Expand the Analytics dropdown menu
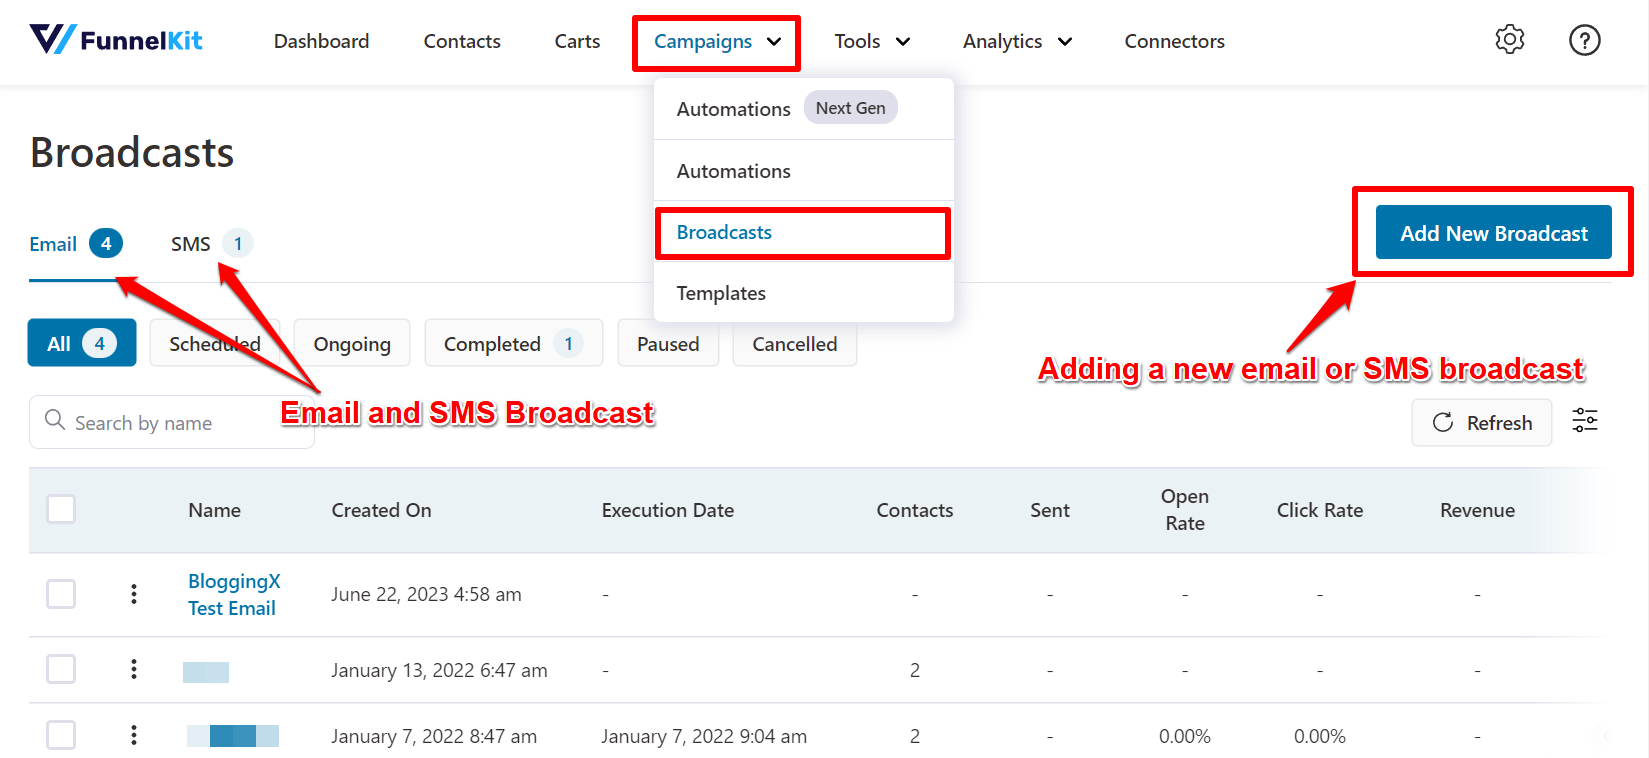Screen dimensions: 1649x758 click(x=1017, y=41)
